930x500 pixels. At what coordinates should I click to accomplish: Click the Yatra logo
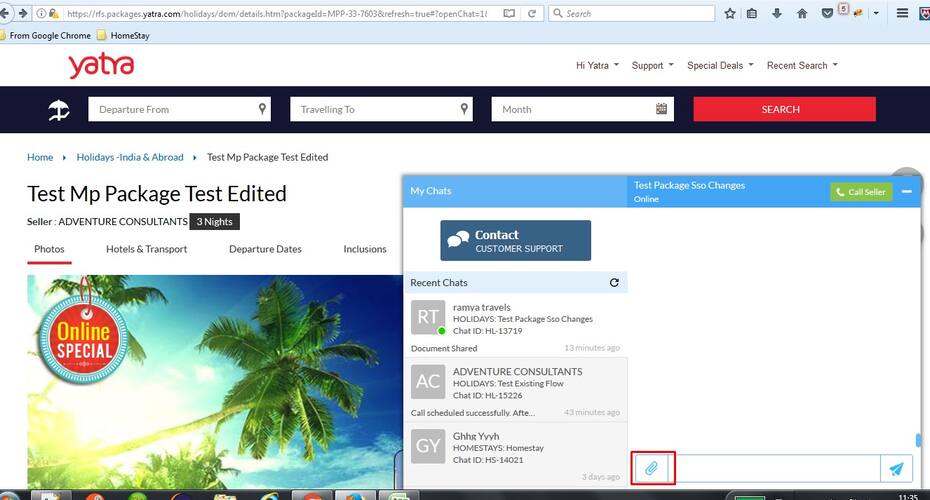pos(101,65)
